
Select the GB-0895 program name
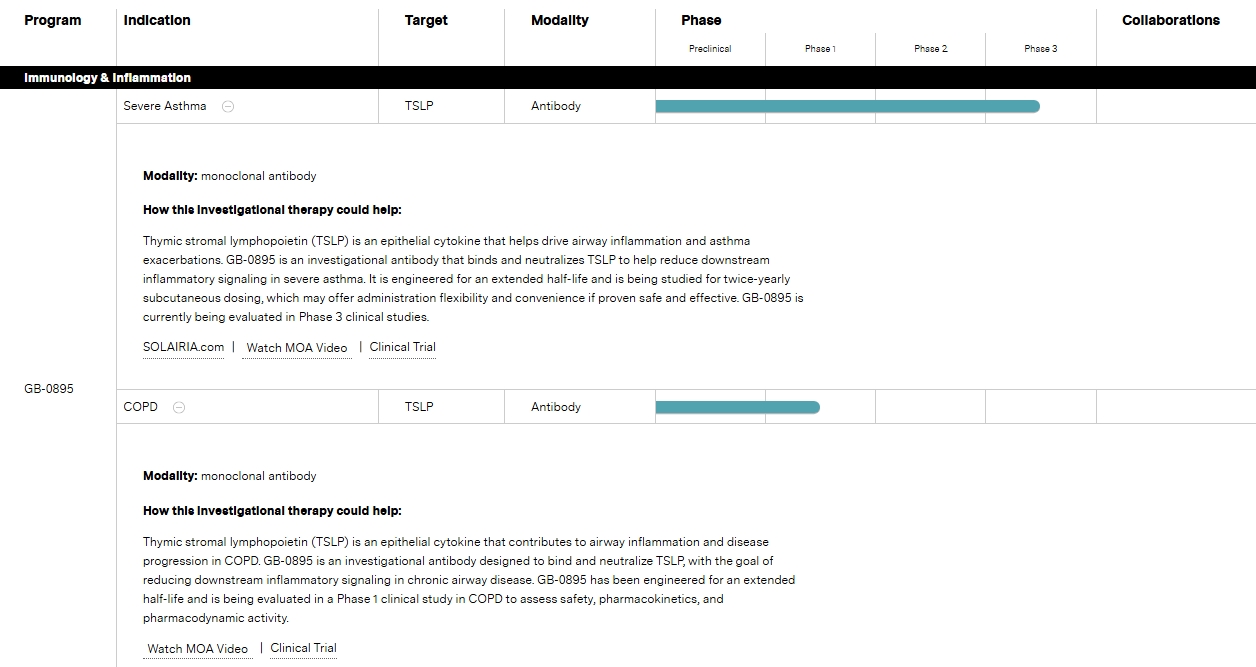coord(49,389)
